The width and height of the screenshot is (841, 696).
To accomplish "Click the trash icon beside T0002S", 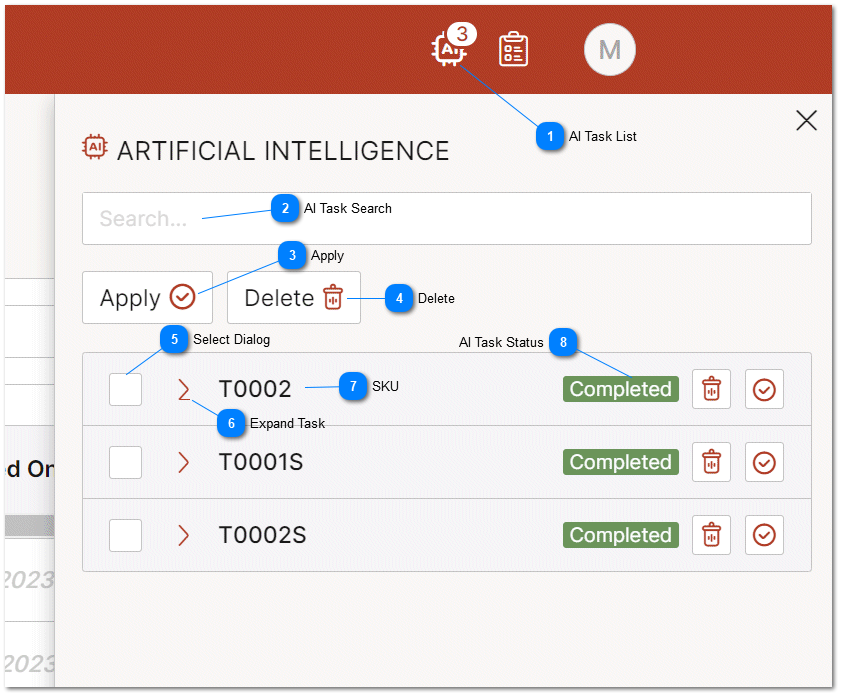I will (711, 535).
